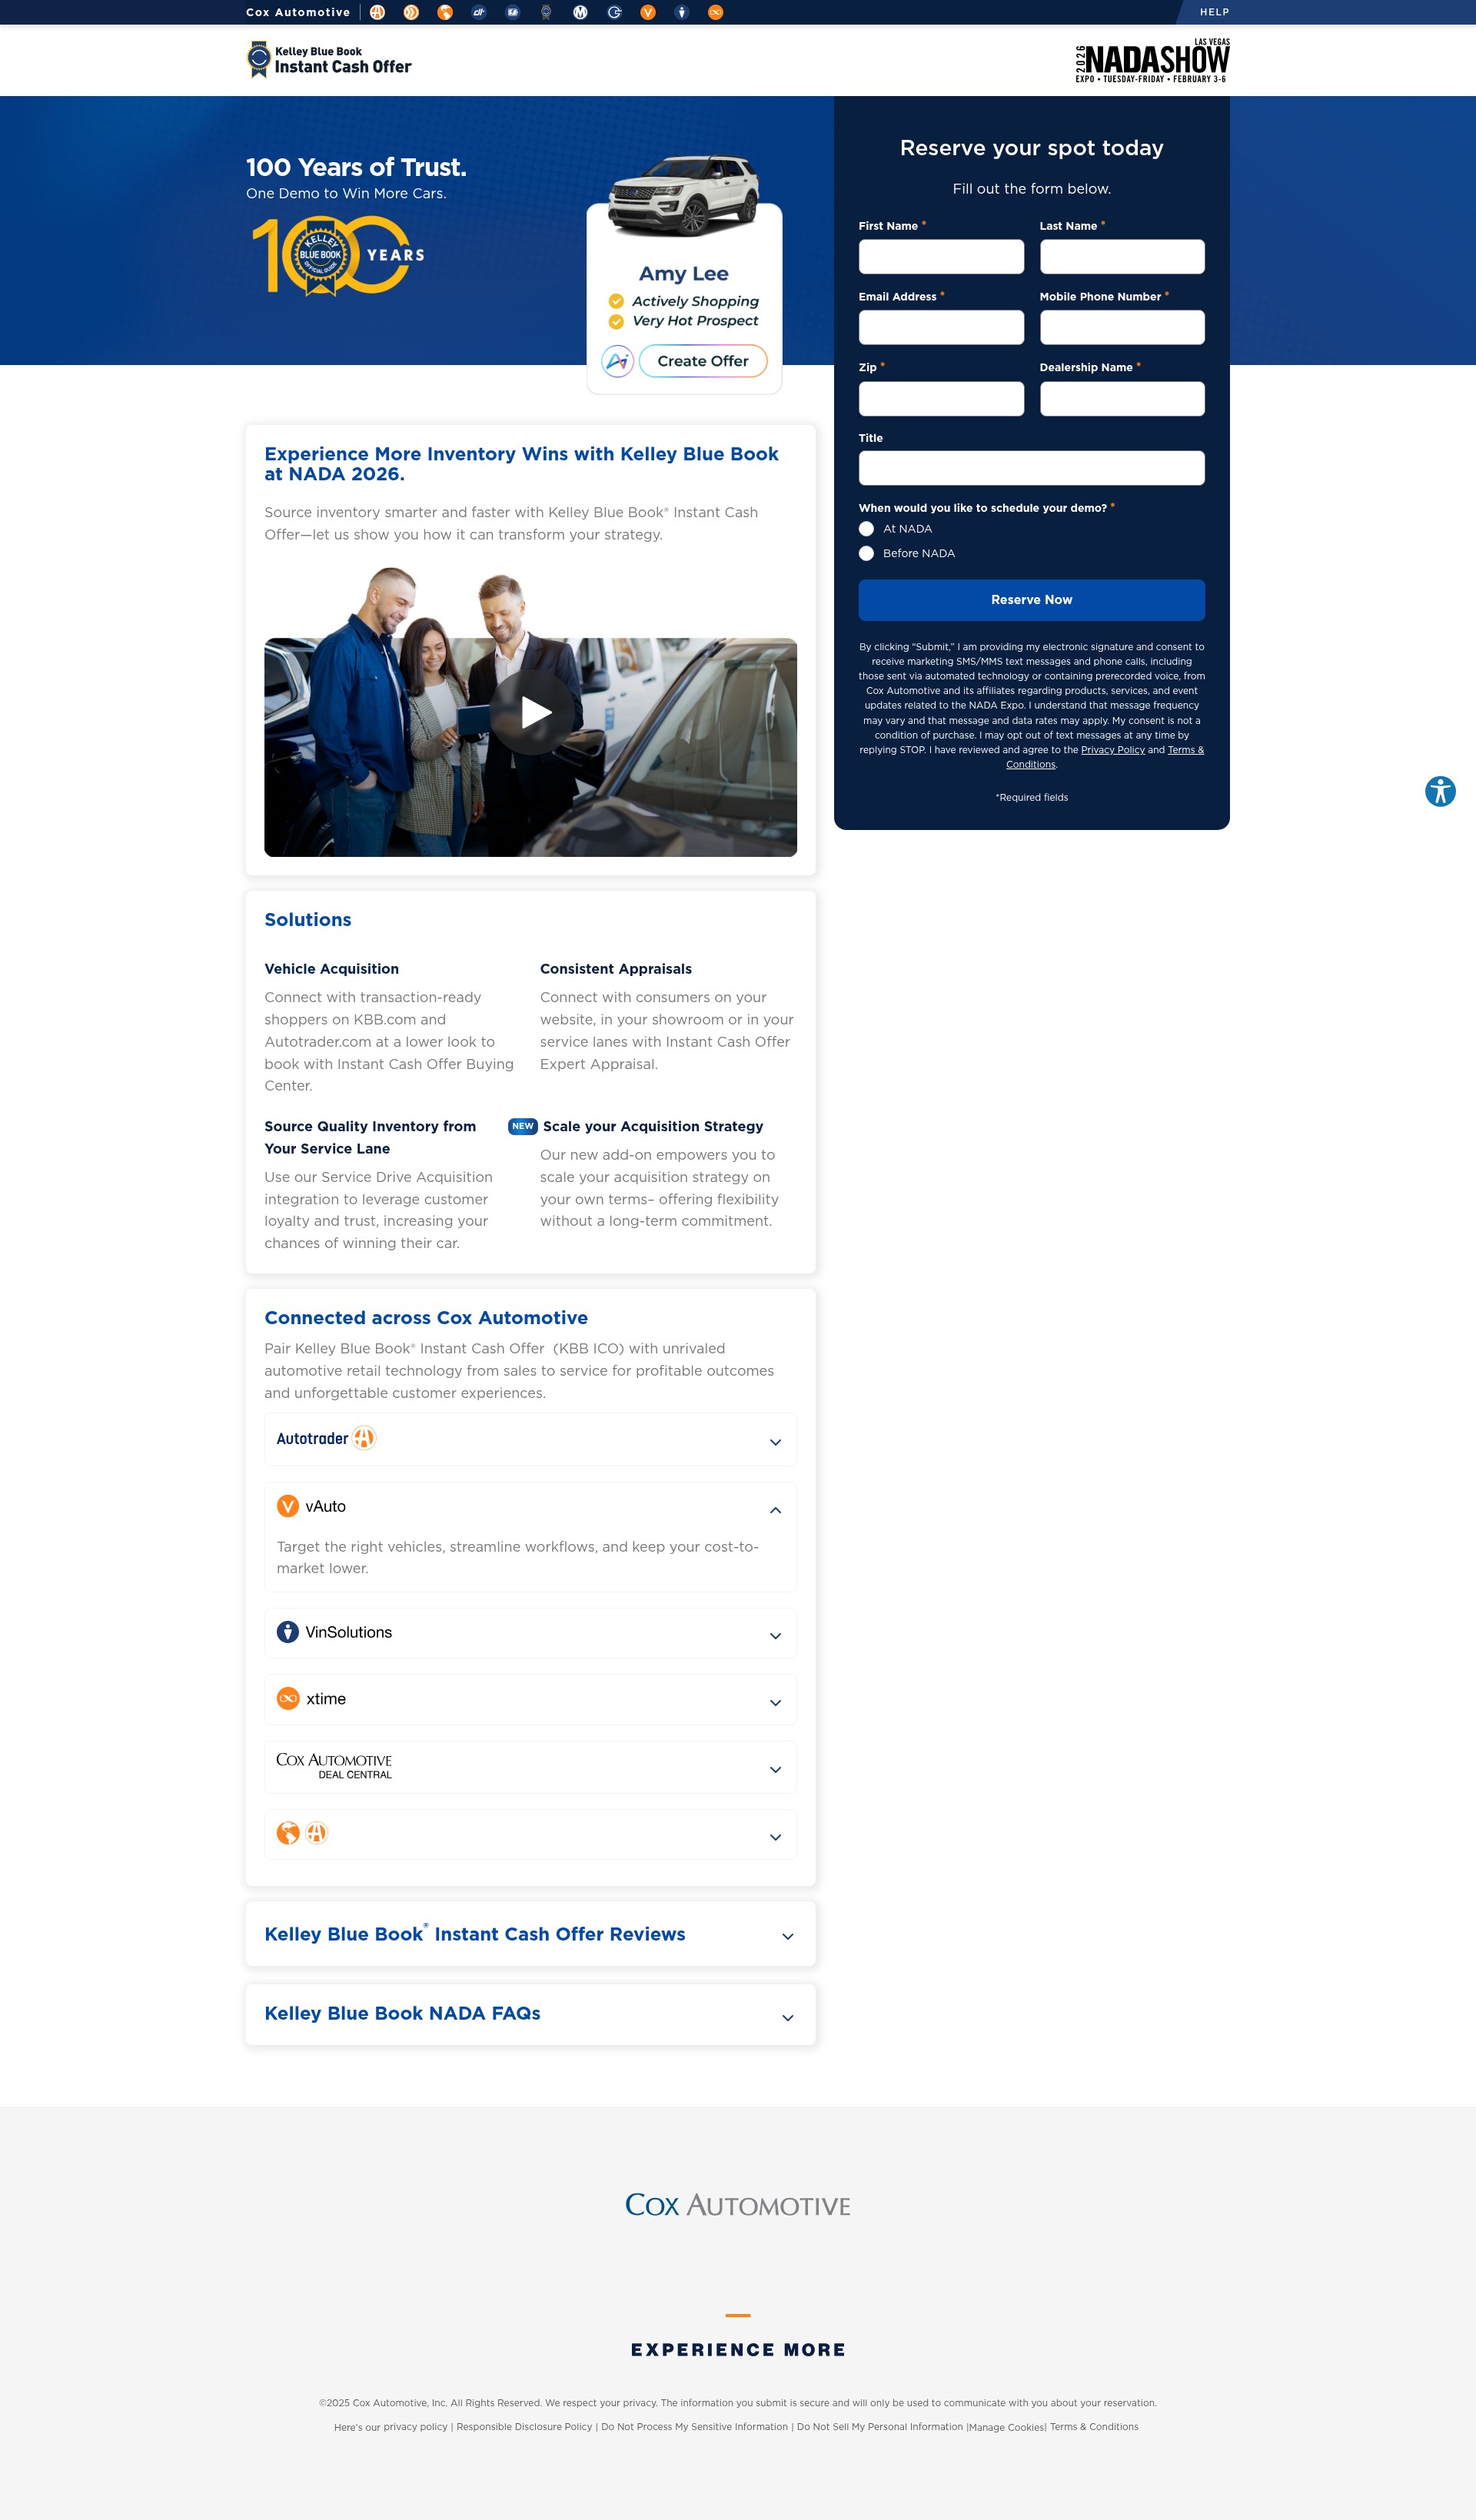This screenshot has height=2520, width=1476.
Task: Open the accessibility widget icon
Action: pos(1440,791)
